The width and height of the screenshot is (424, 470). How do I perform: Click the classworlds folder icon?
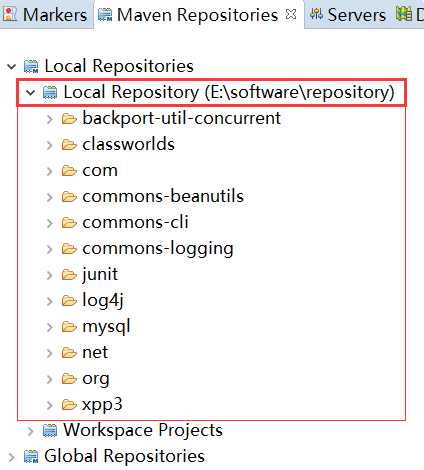[69, 144]
